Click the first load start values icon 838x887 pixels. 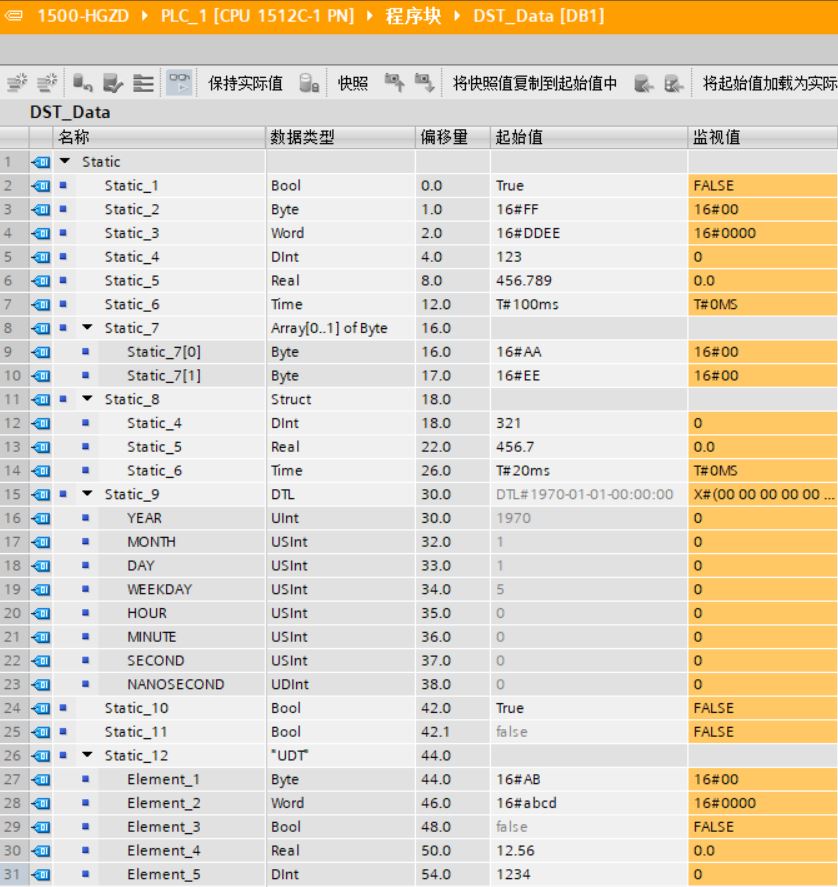643,84
